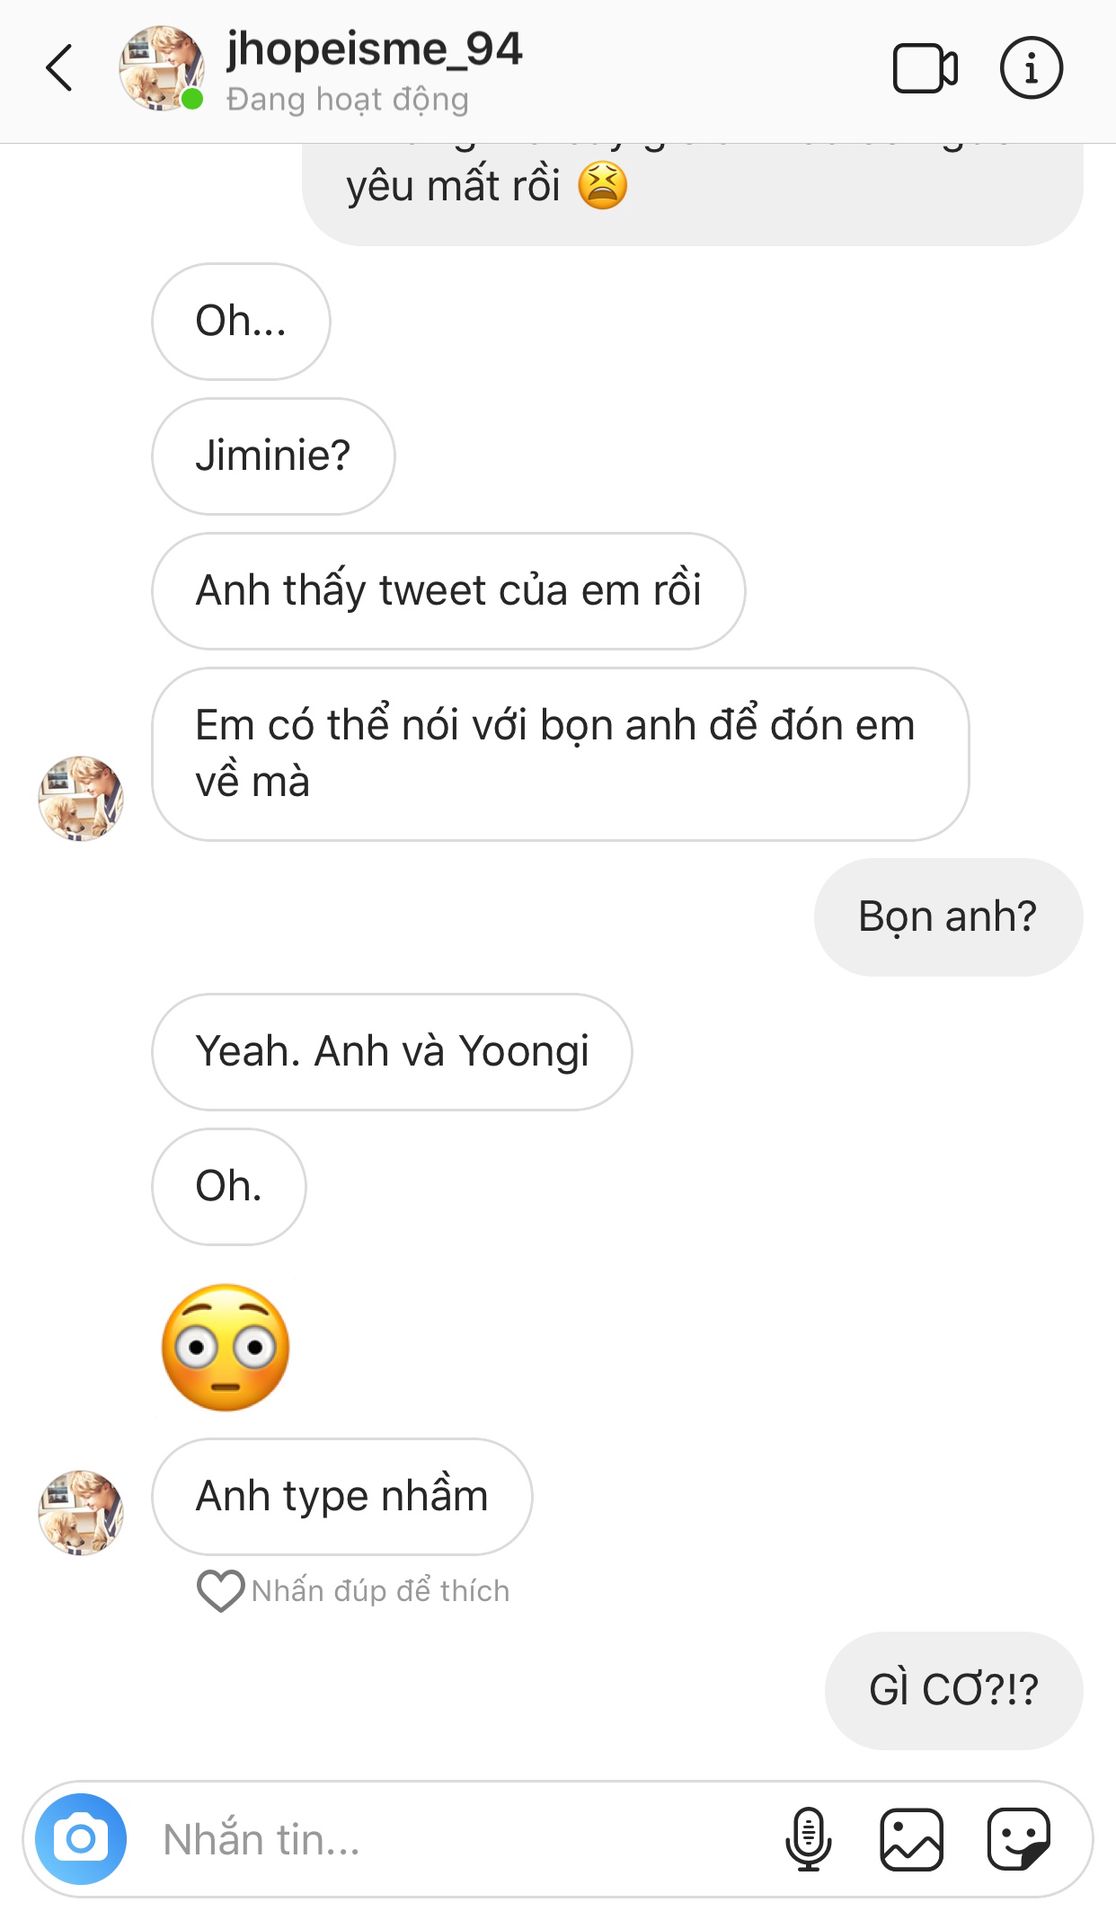Tap the back arrow icon
The height and width of the screenshot is (1920, 1116).
[60, 68]
